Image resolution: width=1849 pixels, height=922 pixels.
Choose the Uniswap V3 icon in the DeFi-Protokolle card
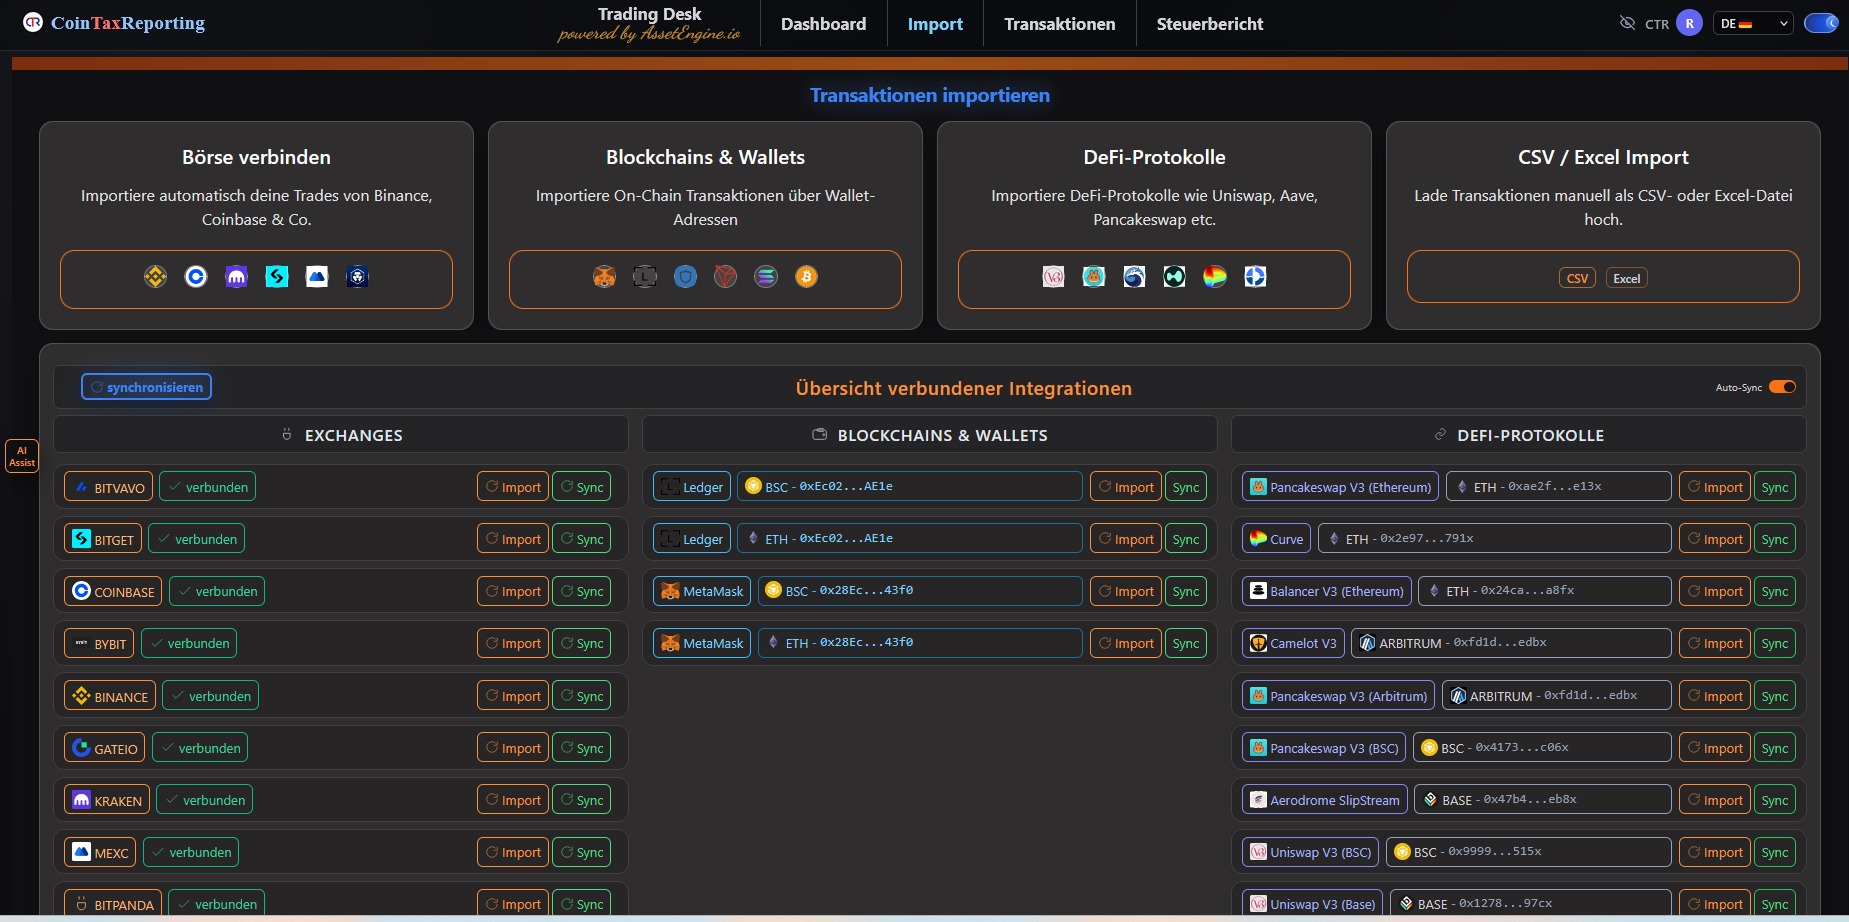click(x=1054, y=277)
